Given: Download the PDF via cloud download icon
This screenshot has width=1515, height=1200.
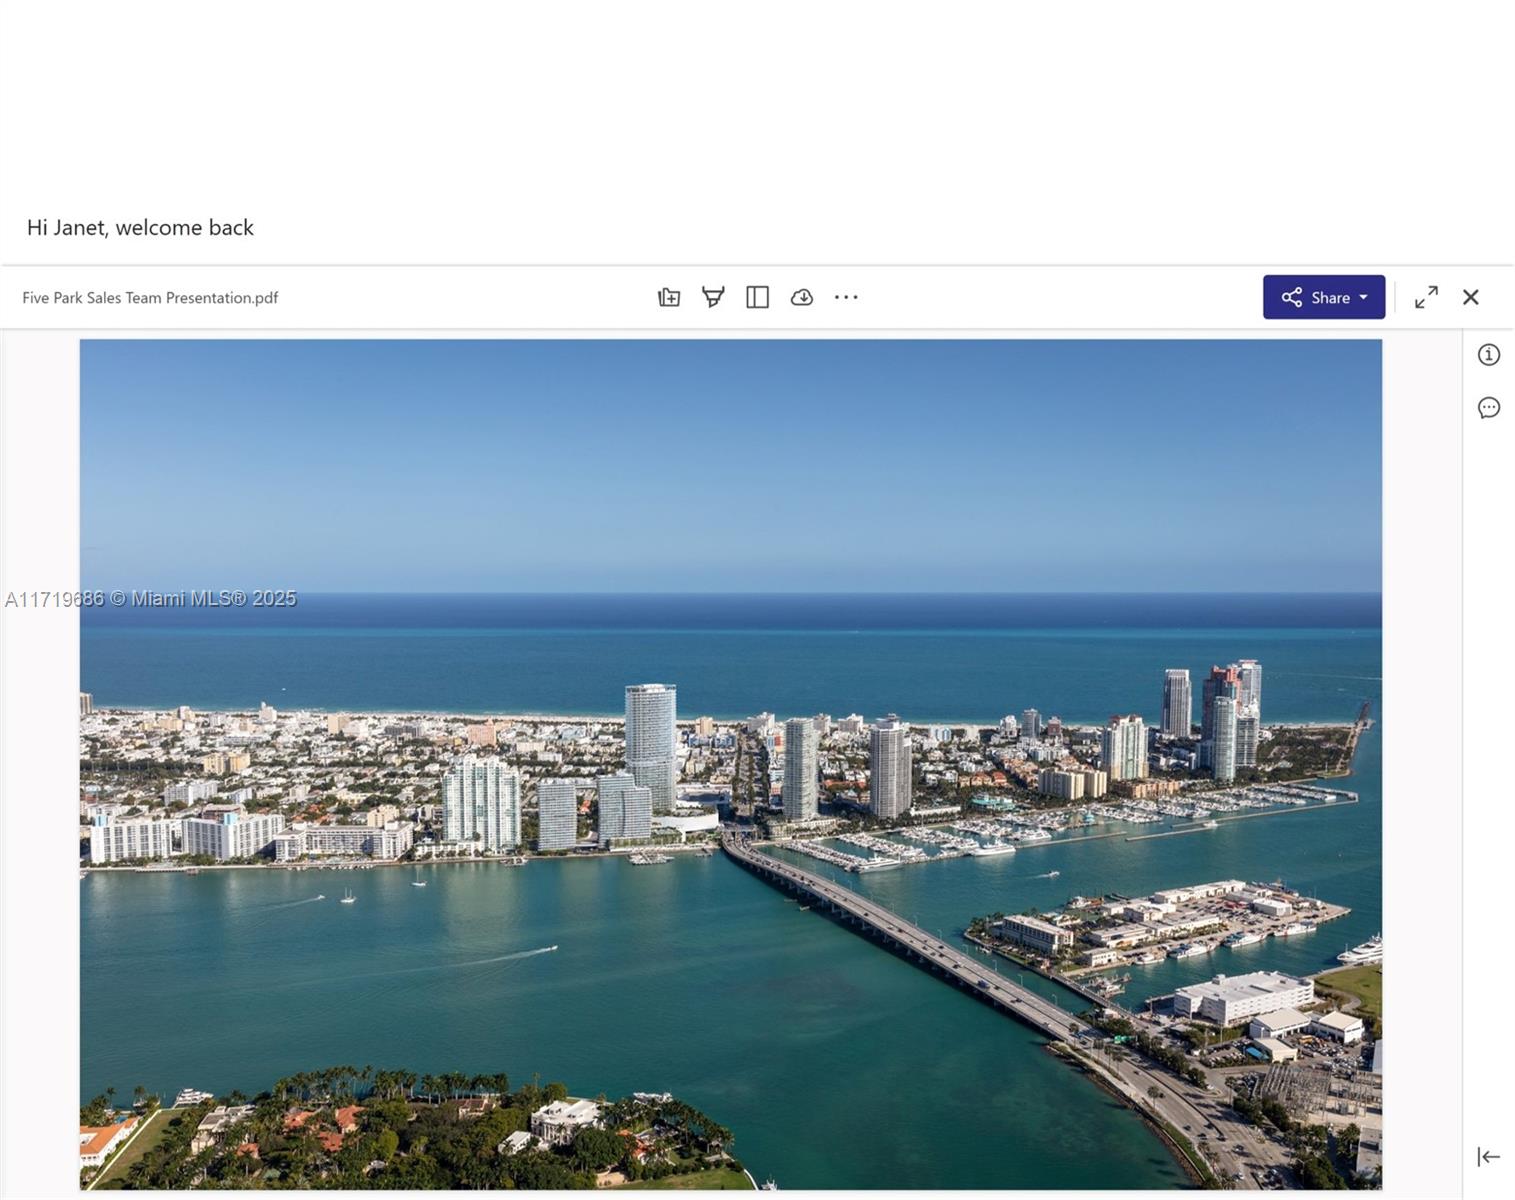Looking at the screenshot, I should pyautogui.click(x=802, y=297).
